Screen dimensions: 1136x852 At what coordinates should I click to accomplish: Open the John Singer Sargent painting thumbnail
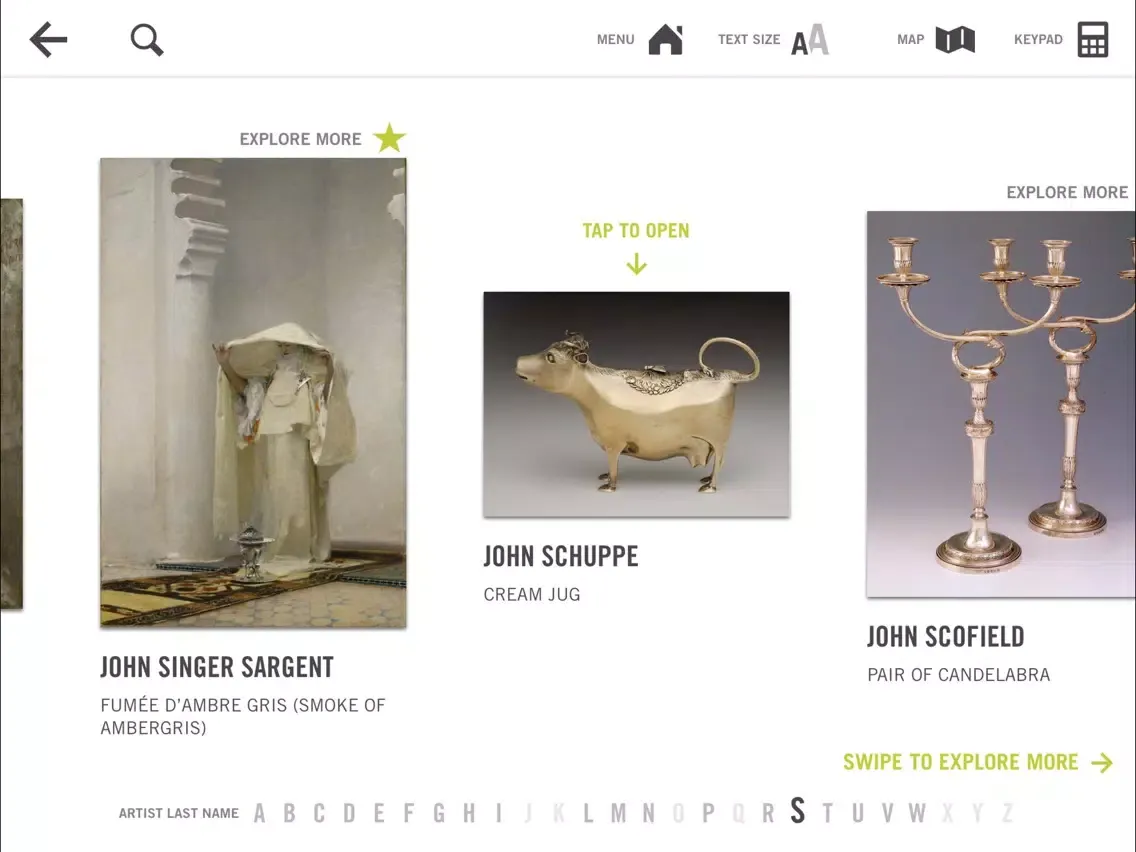253,393
